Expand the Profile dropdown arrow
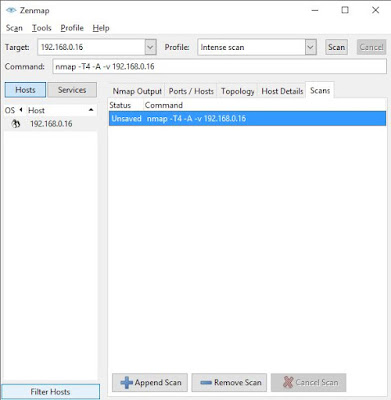 [311, 47]
